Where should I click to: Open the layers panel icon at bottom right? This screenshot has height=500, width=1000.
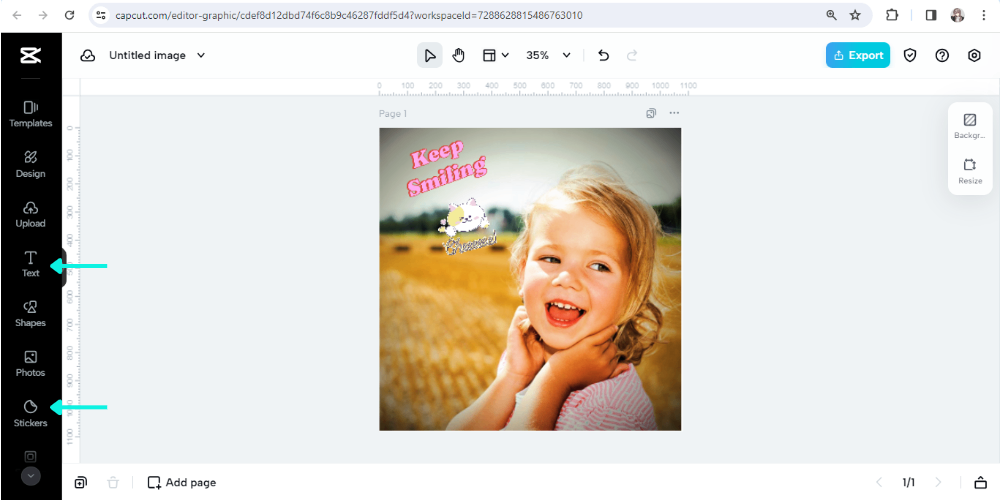(980, 483)
